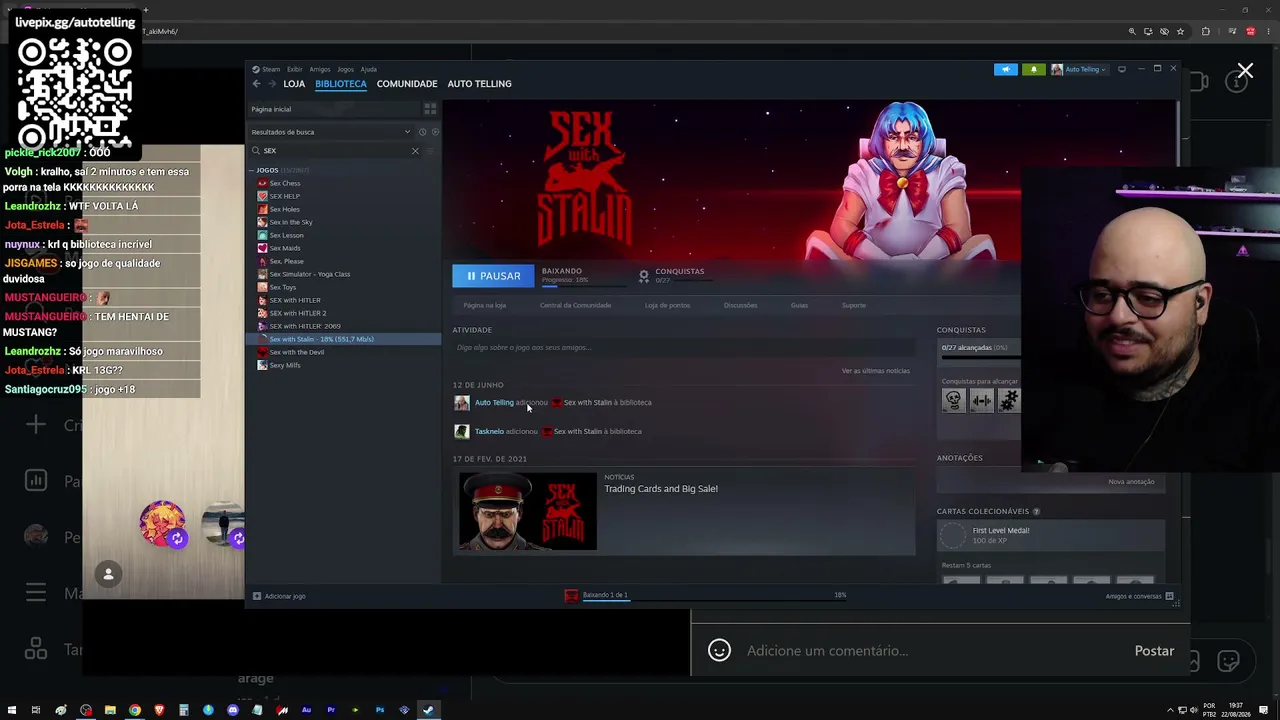Open the Jogos menu

pyautogui.click(x=345, y=69)
